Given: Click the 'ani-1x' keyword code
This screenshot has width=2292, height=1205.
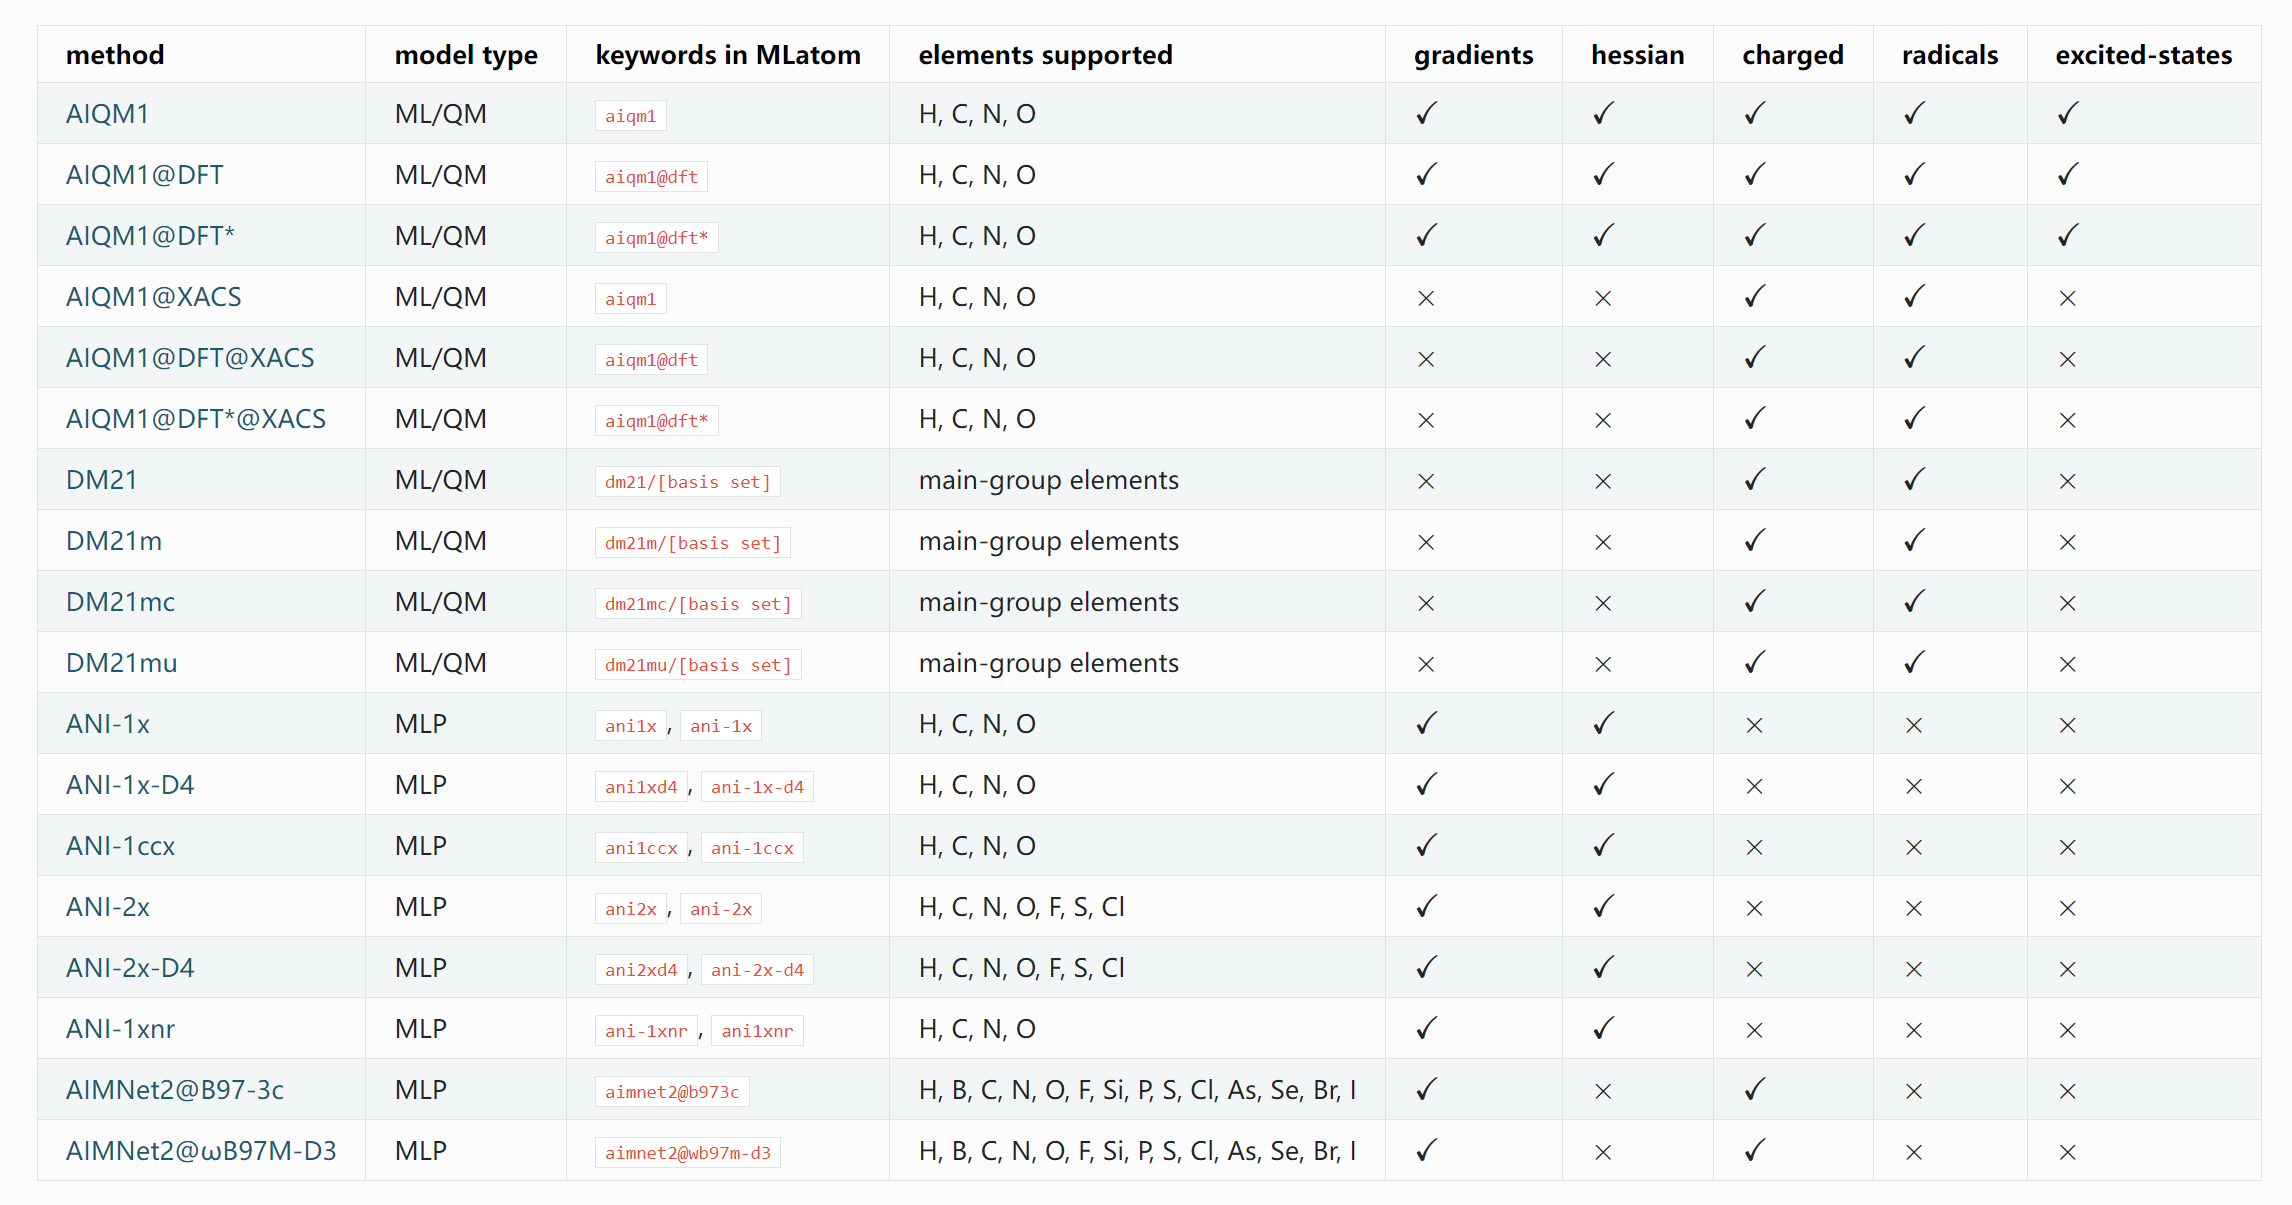Looking at the screenshot, I should coord(721,726).
